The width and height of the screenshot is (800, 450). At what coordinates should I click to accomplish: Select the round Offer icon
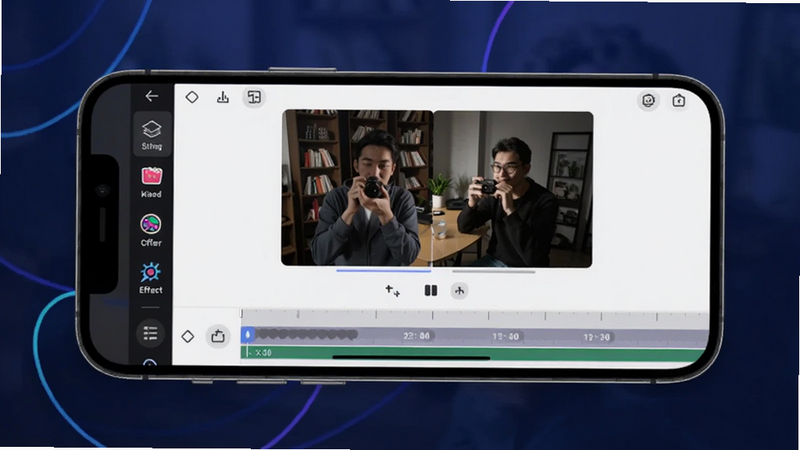pos(151,230)
